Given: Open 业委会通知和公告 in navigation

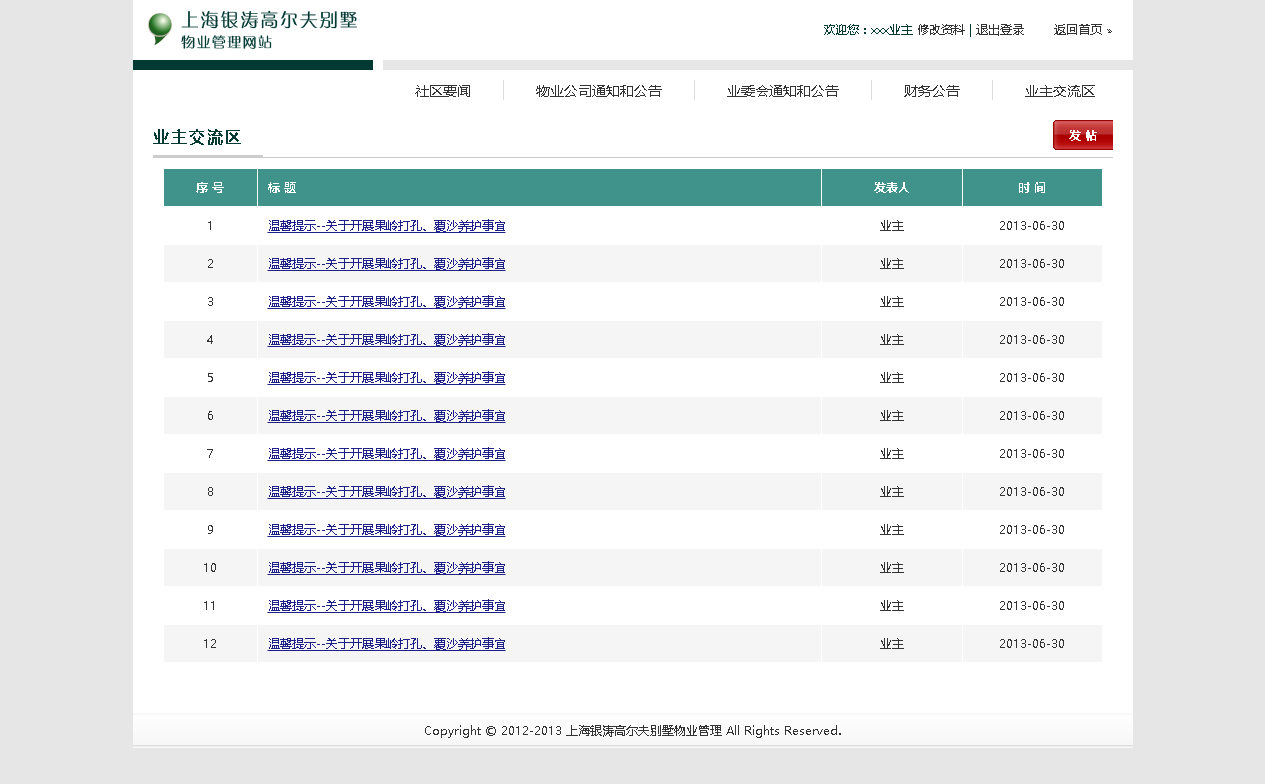Looking at the screenshot, I should pos(782,91).
